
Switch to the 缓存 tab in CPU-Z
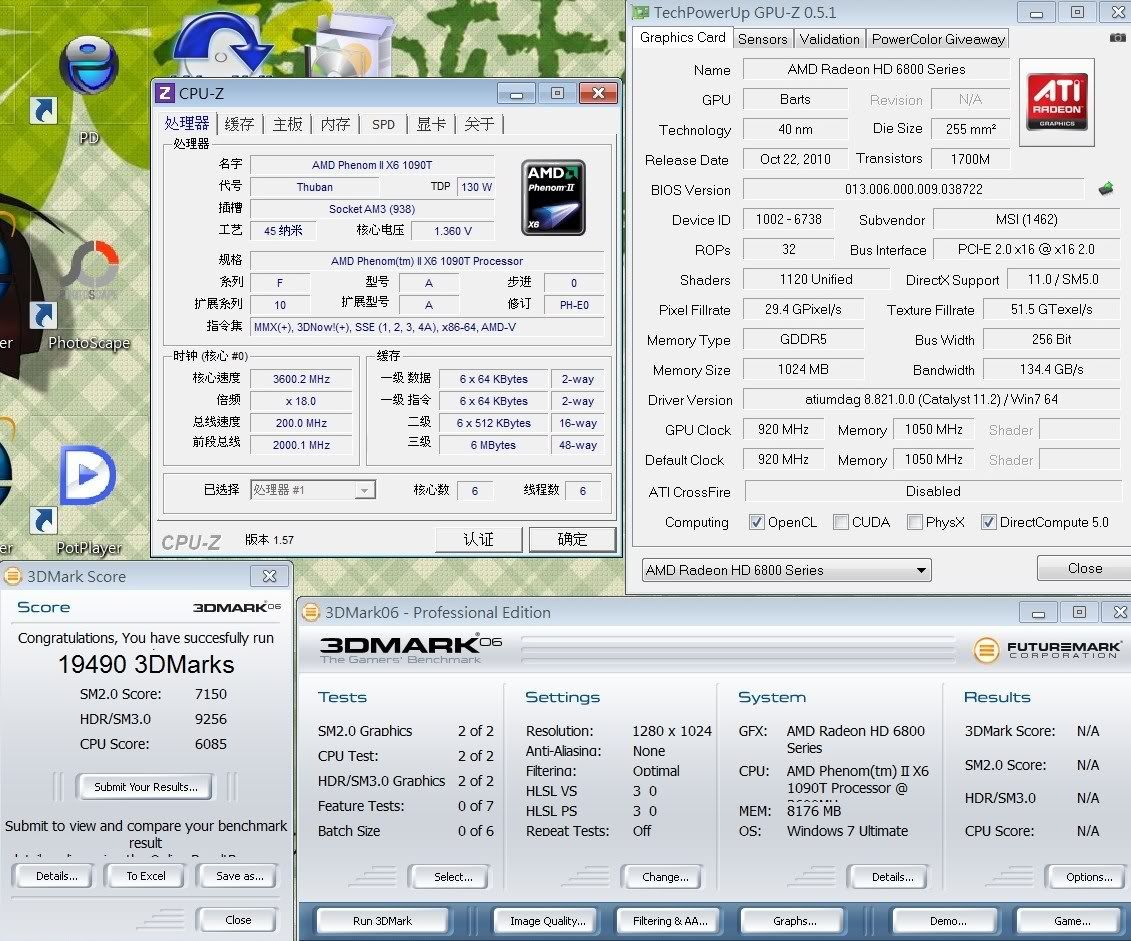pyautogui.click(x=239, y=124)
